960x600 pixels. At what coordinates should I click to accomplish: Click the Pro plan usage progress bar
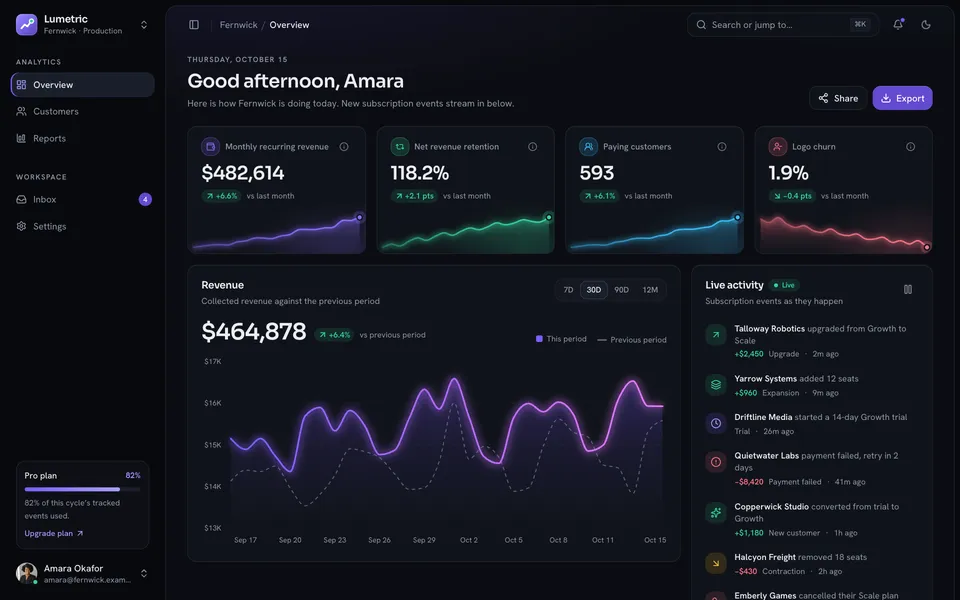(x=83, y=489)
